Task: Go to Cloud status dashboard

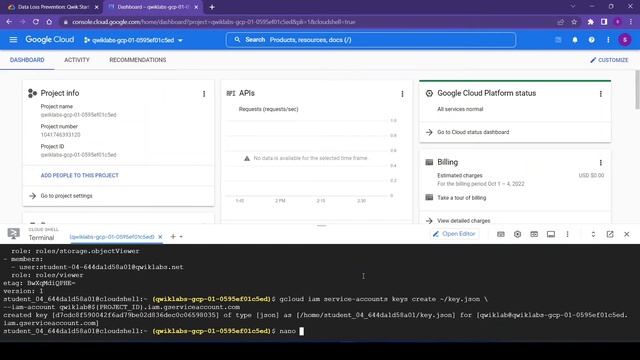Action: (473, 132)
